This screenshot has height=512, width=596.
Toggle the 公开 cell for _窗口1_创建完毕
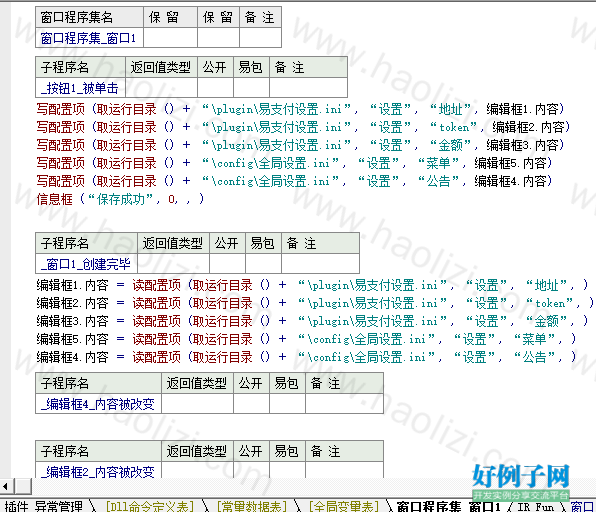pos(227,263)
